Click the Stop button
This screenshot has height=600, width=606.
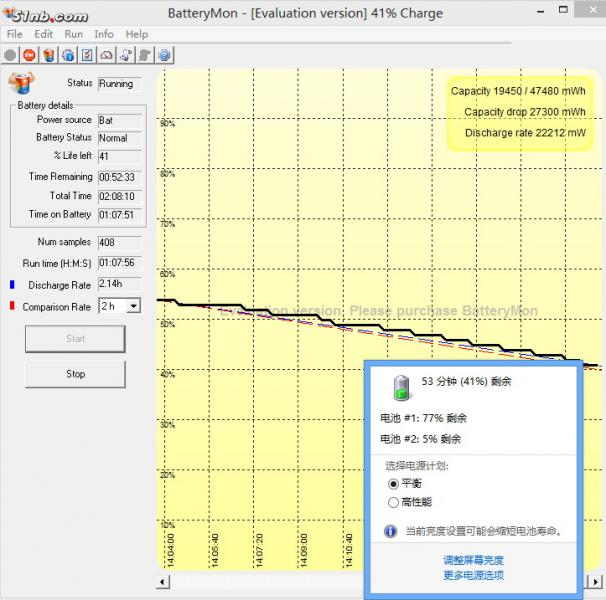pos(75,374)
